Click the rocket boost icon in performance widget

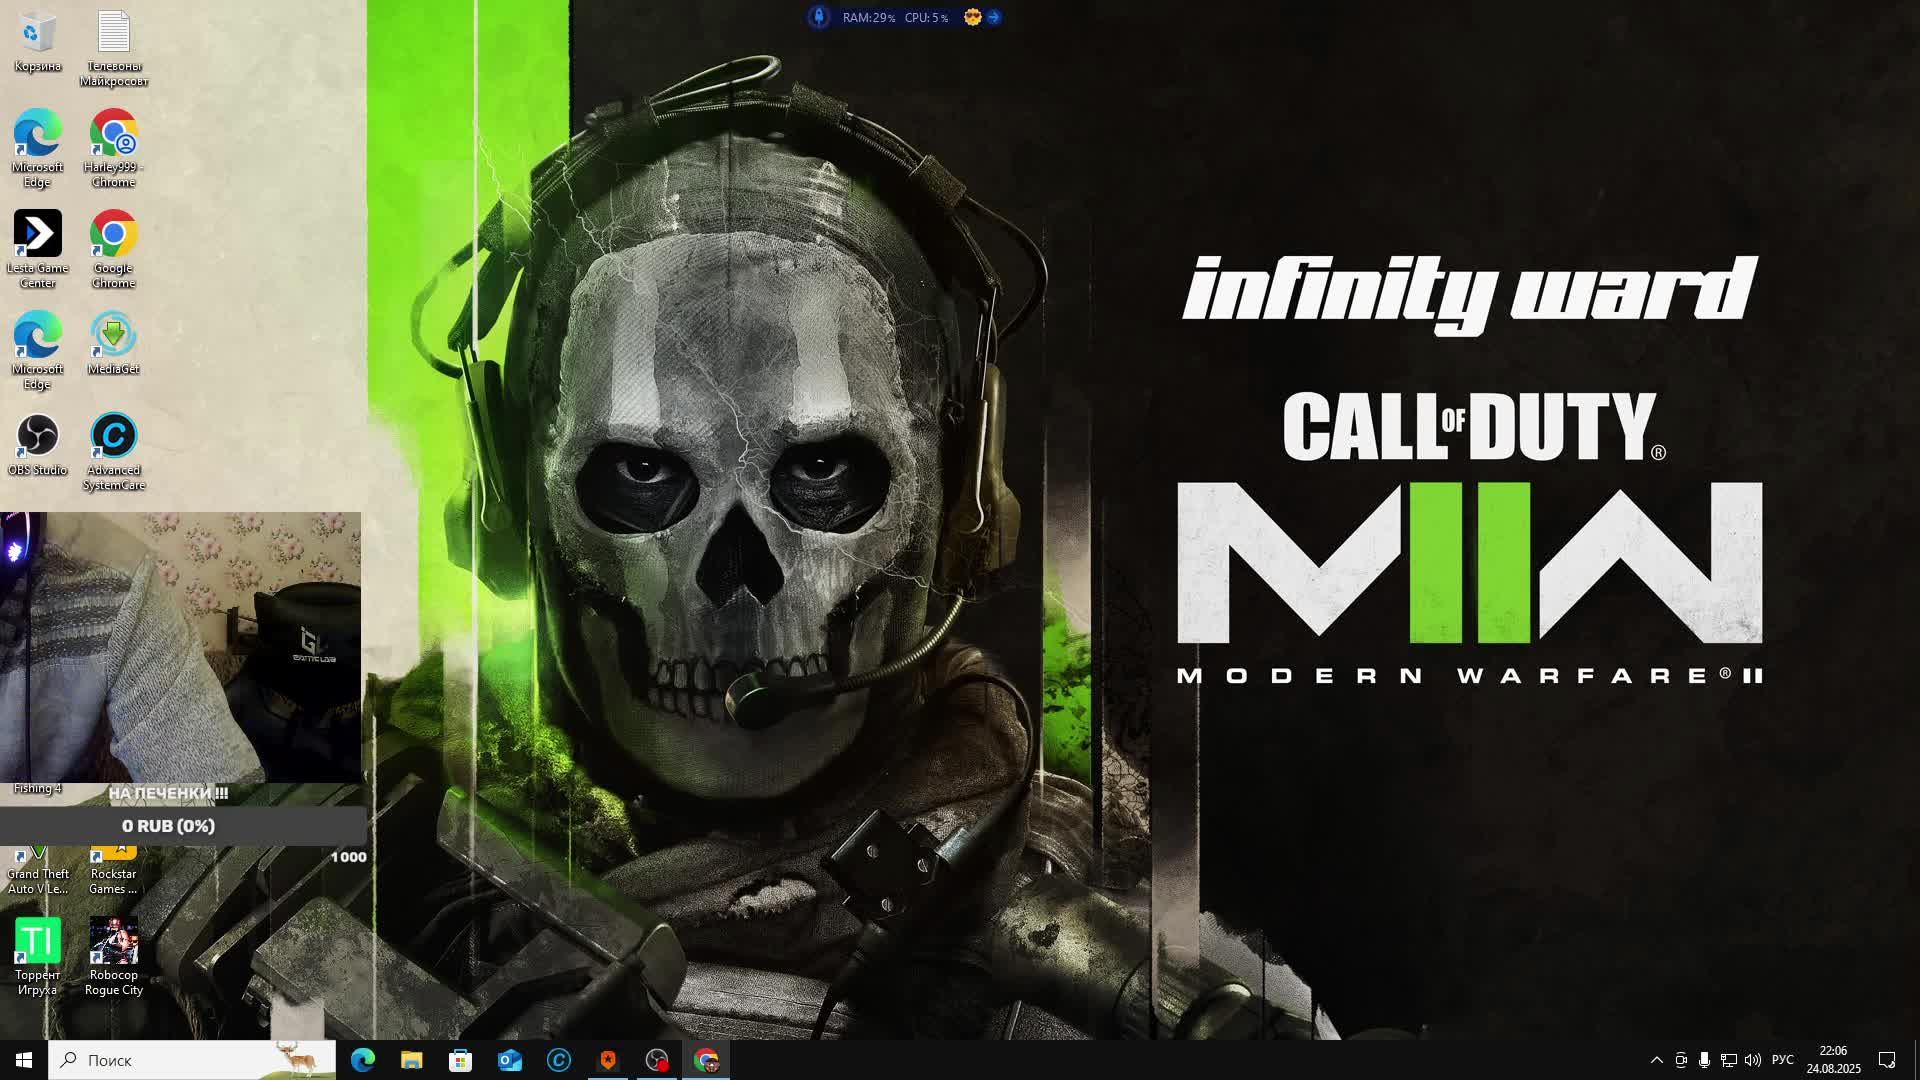click(819, 17)
